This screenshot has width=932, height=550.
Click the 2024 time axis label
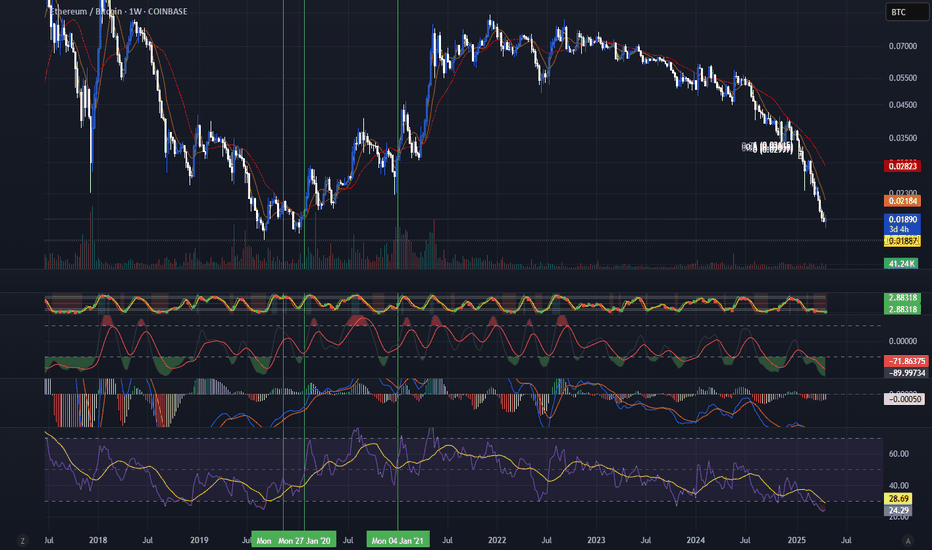[695, 540]
